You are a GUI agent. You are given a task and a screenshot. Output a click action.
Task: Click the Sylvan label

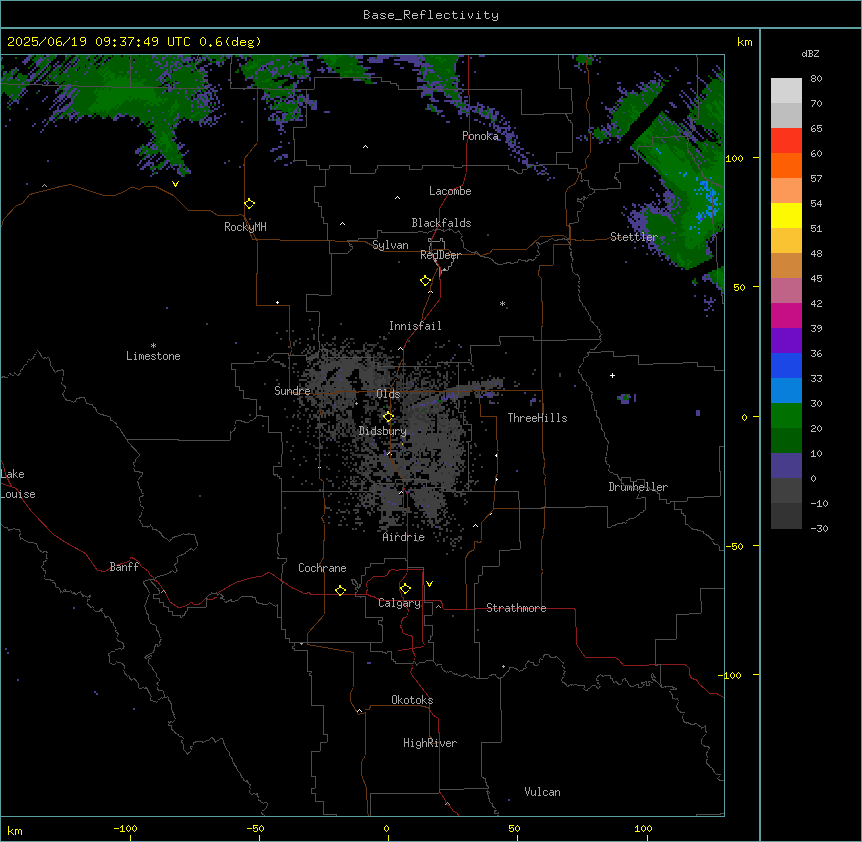[x=390, y=245]
